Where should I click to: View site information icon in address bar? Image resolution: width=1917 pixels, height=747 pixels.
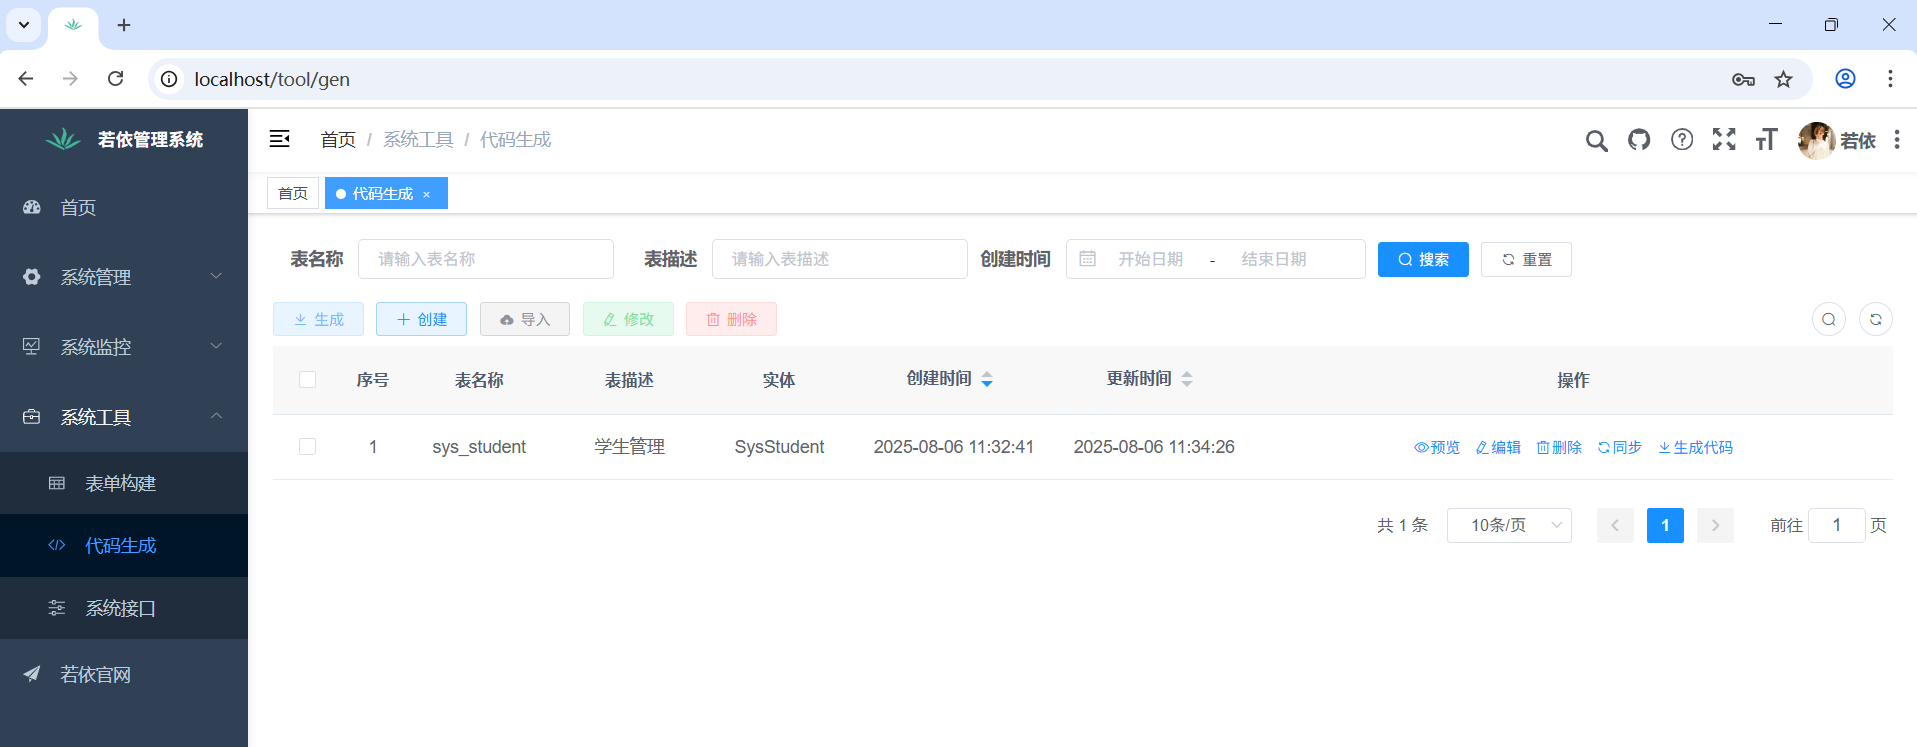click(170, 79)
